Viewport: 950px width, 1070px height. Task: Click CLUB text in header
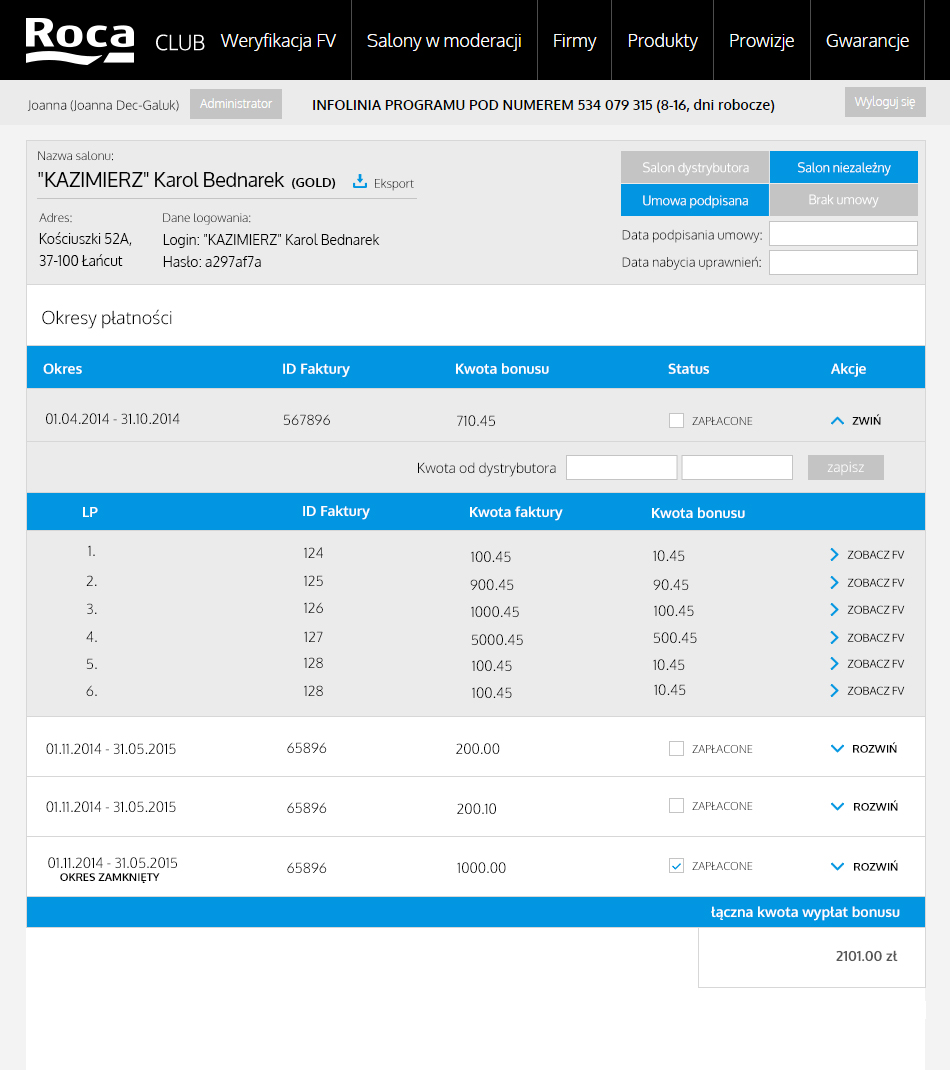coord(180,42)
